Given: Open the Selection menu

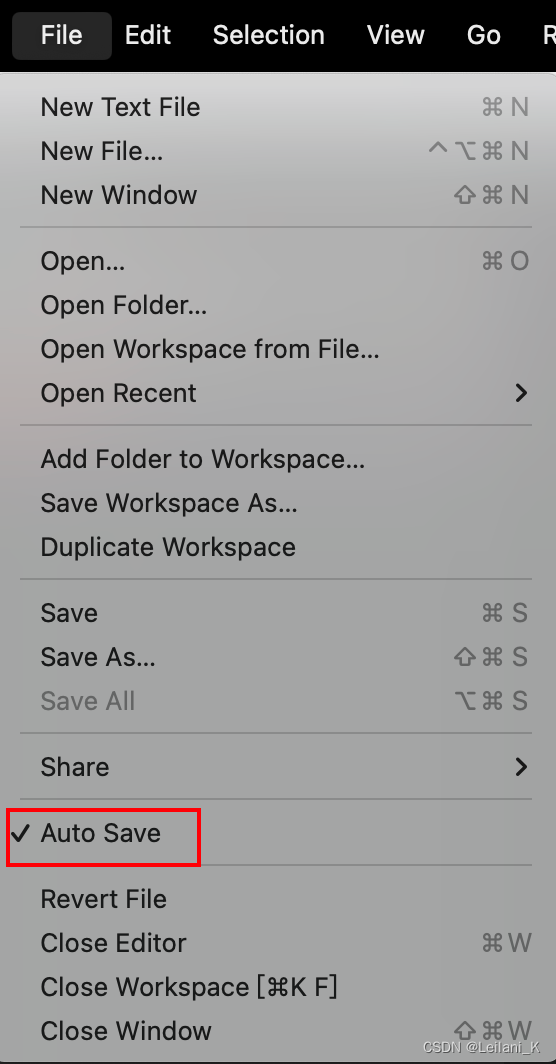Looking at the screenshot, I should [269, 35].
